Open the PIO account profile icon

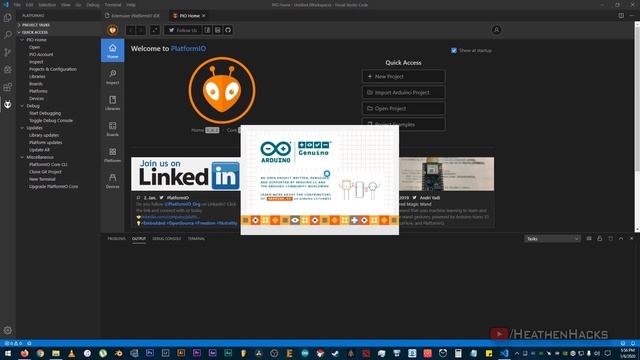(x=496, y=30)
